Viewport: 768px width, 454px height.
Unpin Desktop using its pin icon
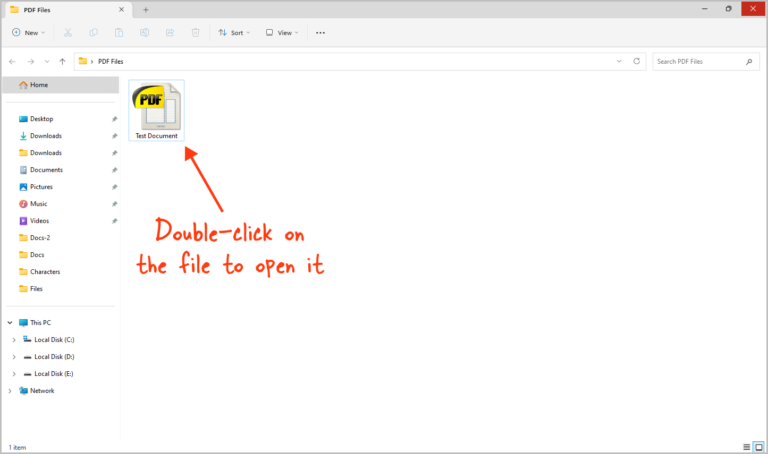pyautogui.click(x=114, y=119)
